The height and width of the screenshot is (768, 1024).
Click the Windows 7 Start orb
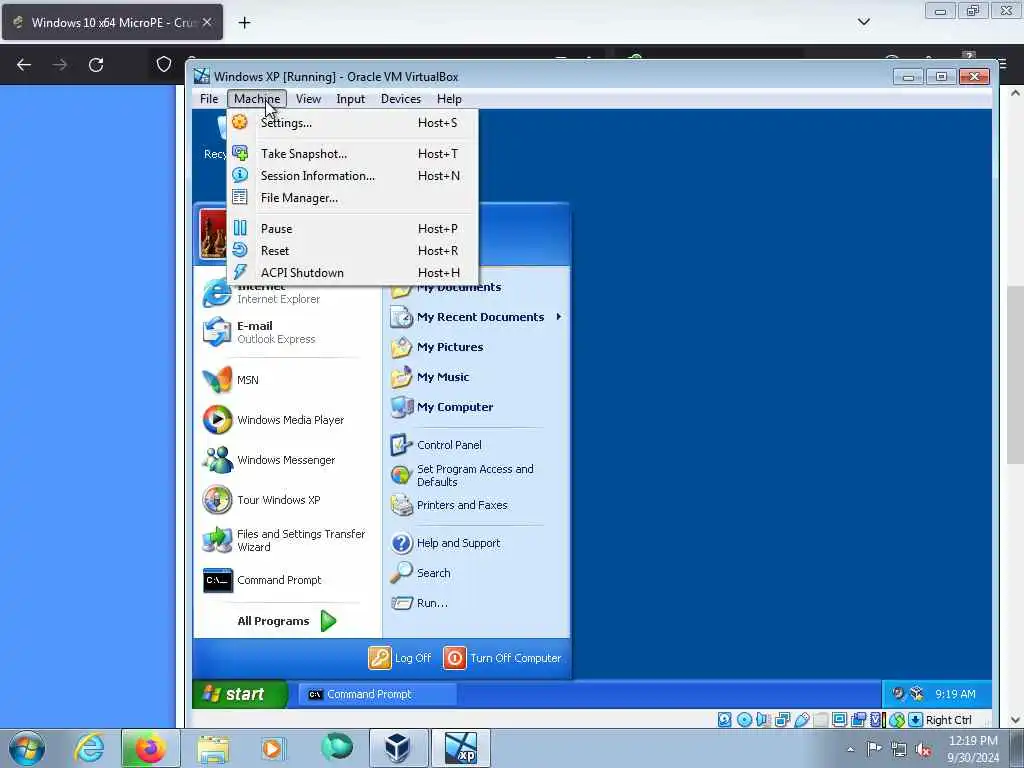[27, 749]
